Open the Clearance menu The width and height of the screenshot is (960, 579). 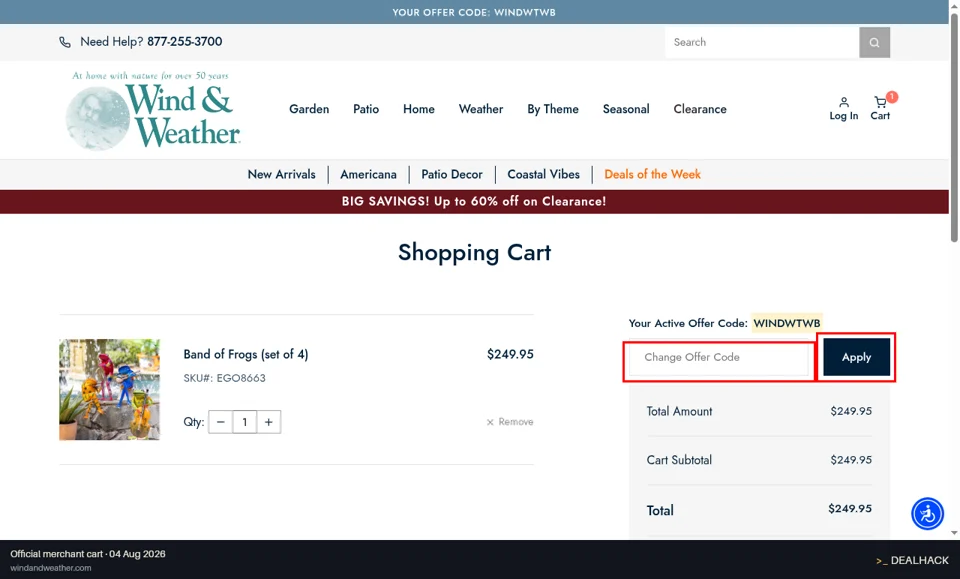point(700,109)
